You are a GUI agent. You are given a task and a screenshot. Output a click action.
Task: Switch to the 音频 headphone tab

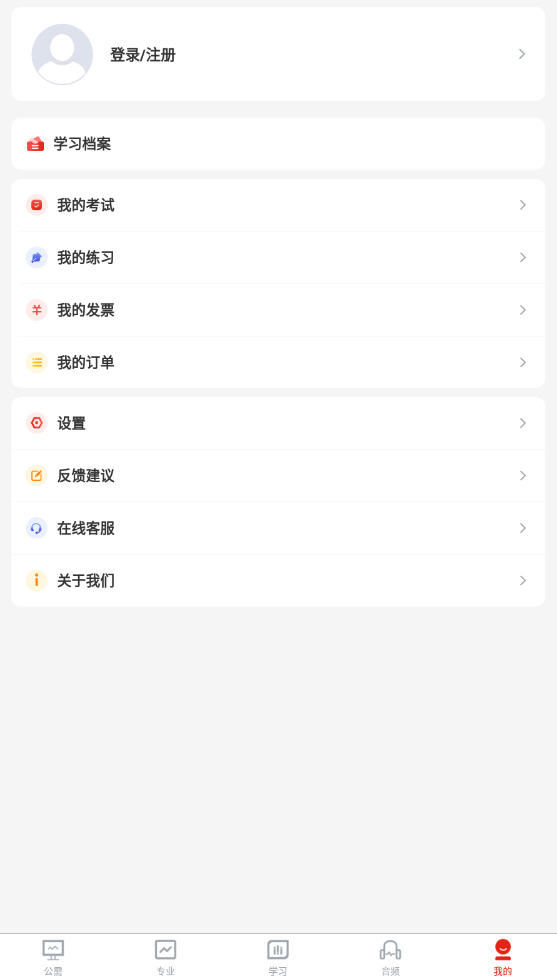coord(390,957)
